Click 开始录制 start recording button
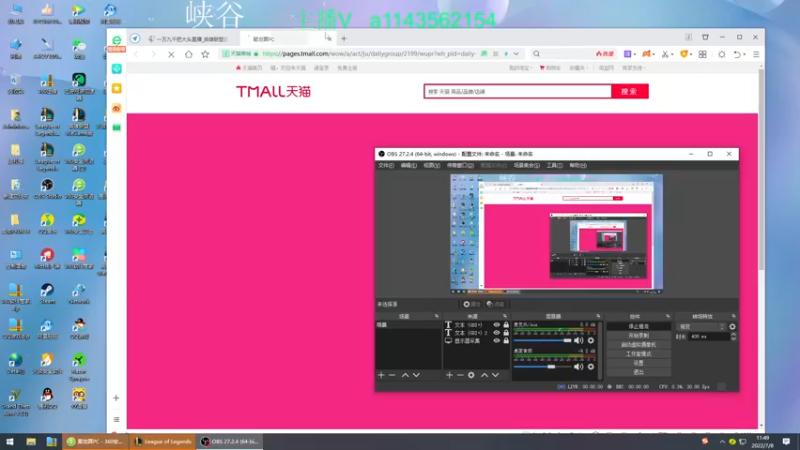800x450 pixels. click(x=638, y=335)
